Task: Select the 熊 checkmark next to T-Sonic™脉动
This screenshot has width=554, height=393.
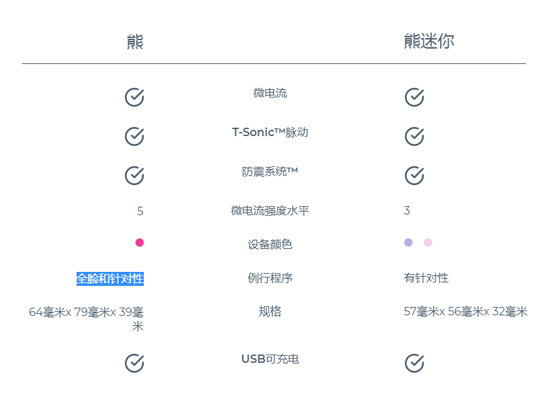Action: pos(134,136)
